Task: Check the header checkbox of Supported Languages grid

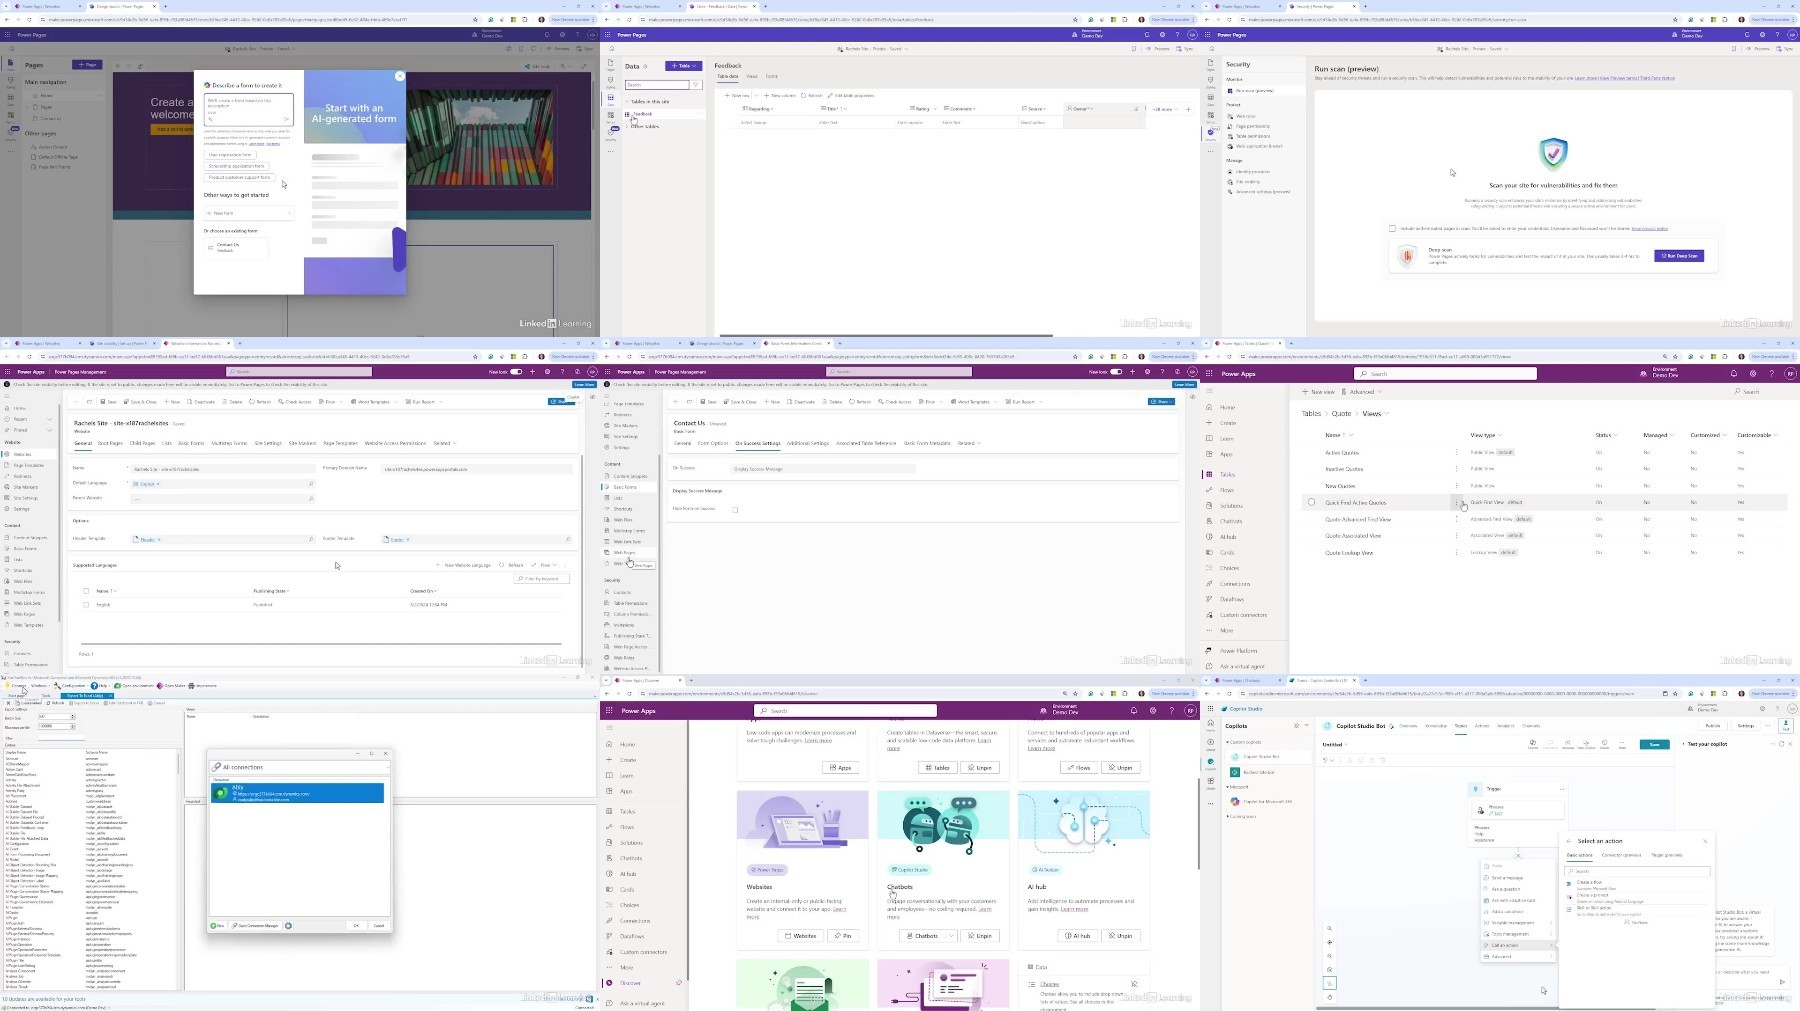Action: [x=86, y=591]
